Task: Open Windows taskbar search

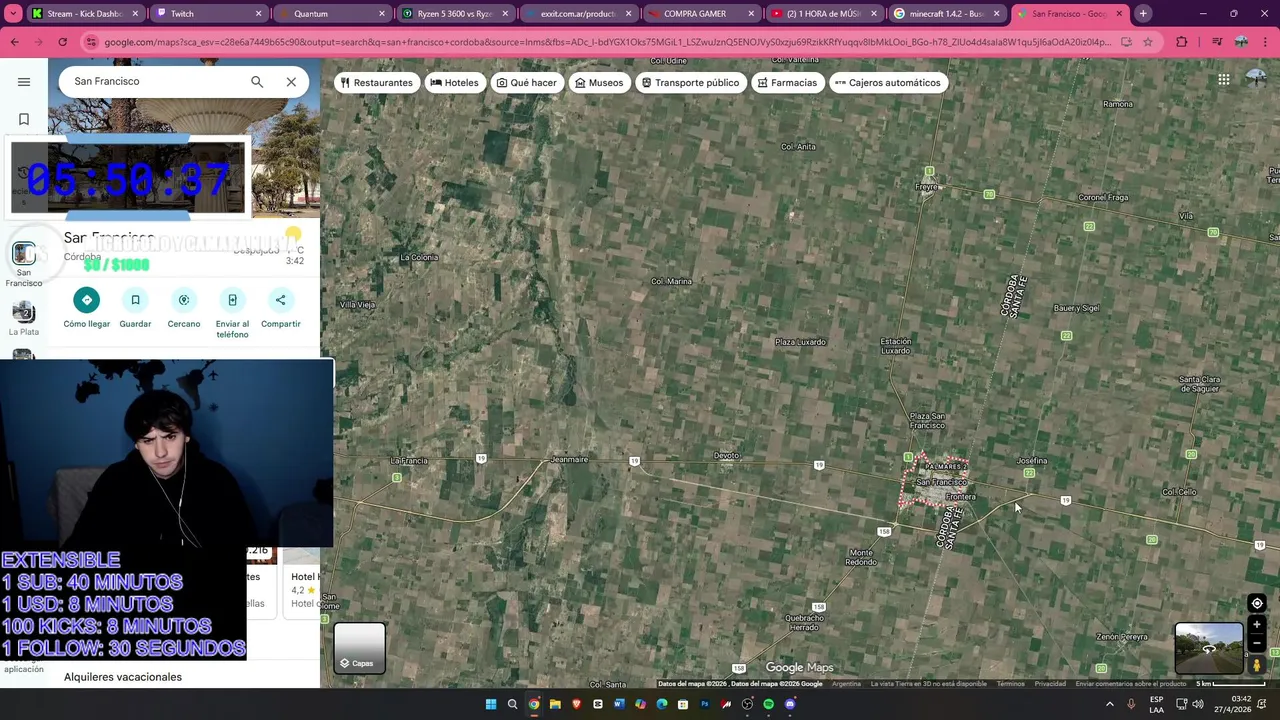Action: (x=512, y=704)
